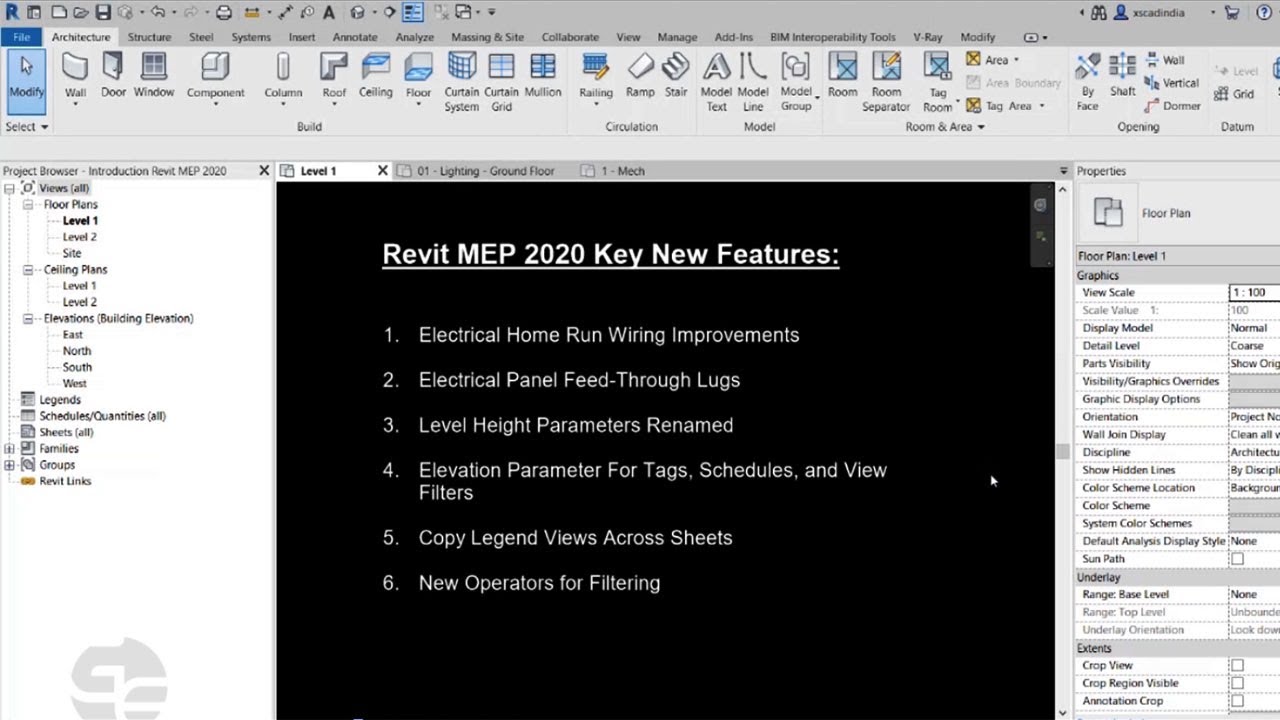Viewport: 1280px width, 720px height.
Task: Toggle the Sun Path checkbox
Action: [1237, 559]
